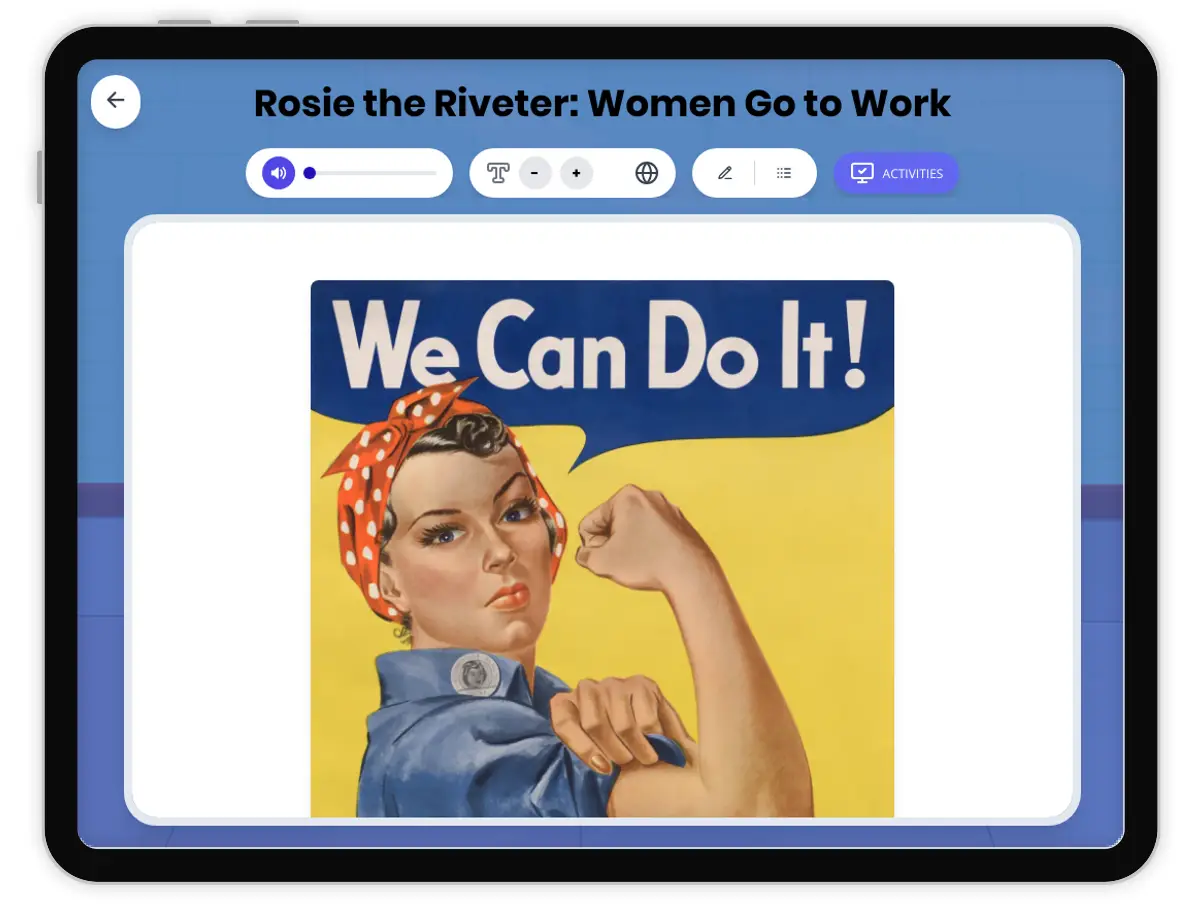Viewport: 1200px width, 906px height.
Task: Click the monitor icon in the Activities button
Action: 862,172
